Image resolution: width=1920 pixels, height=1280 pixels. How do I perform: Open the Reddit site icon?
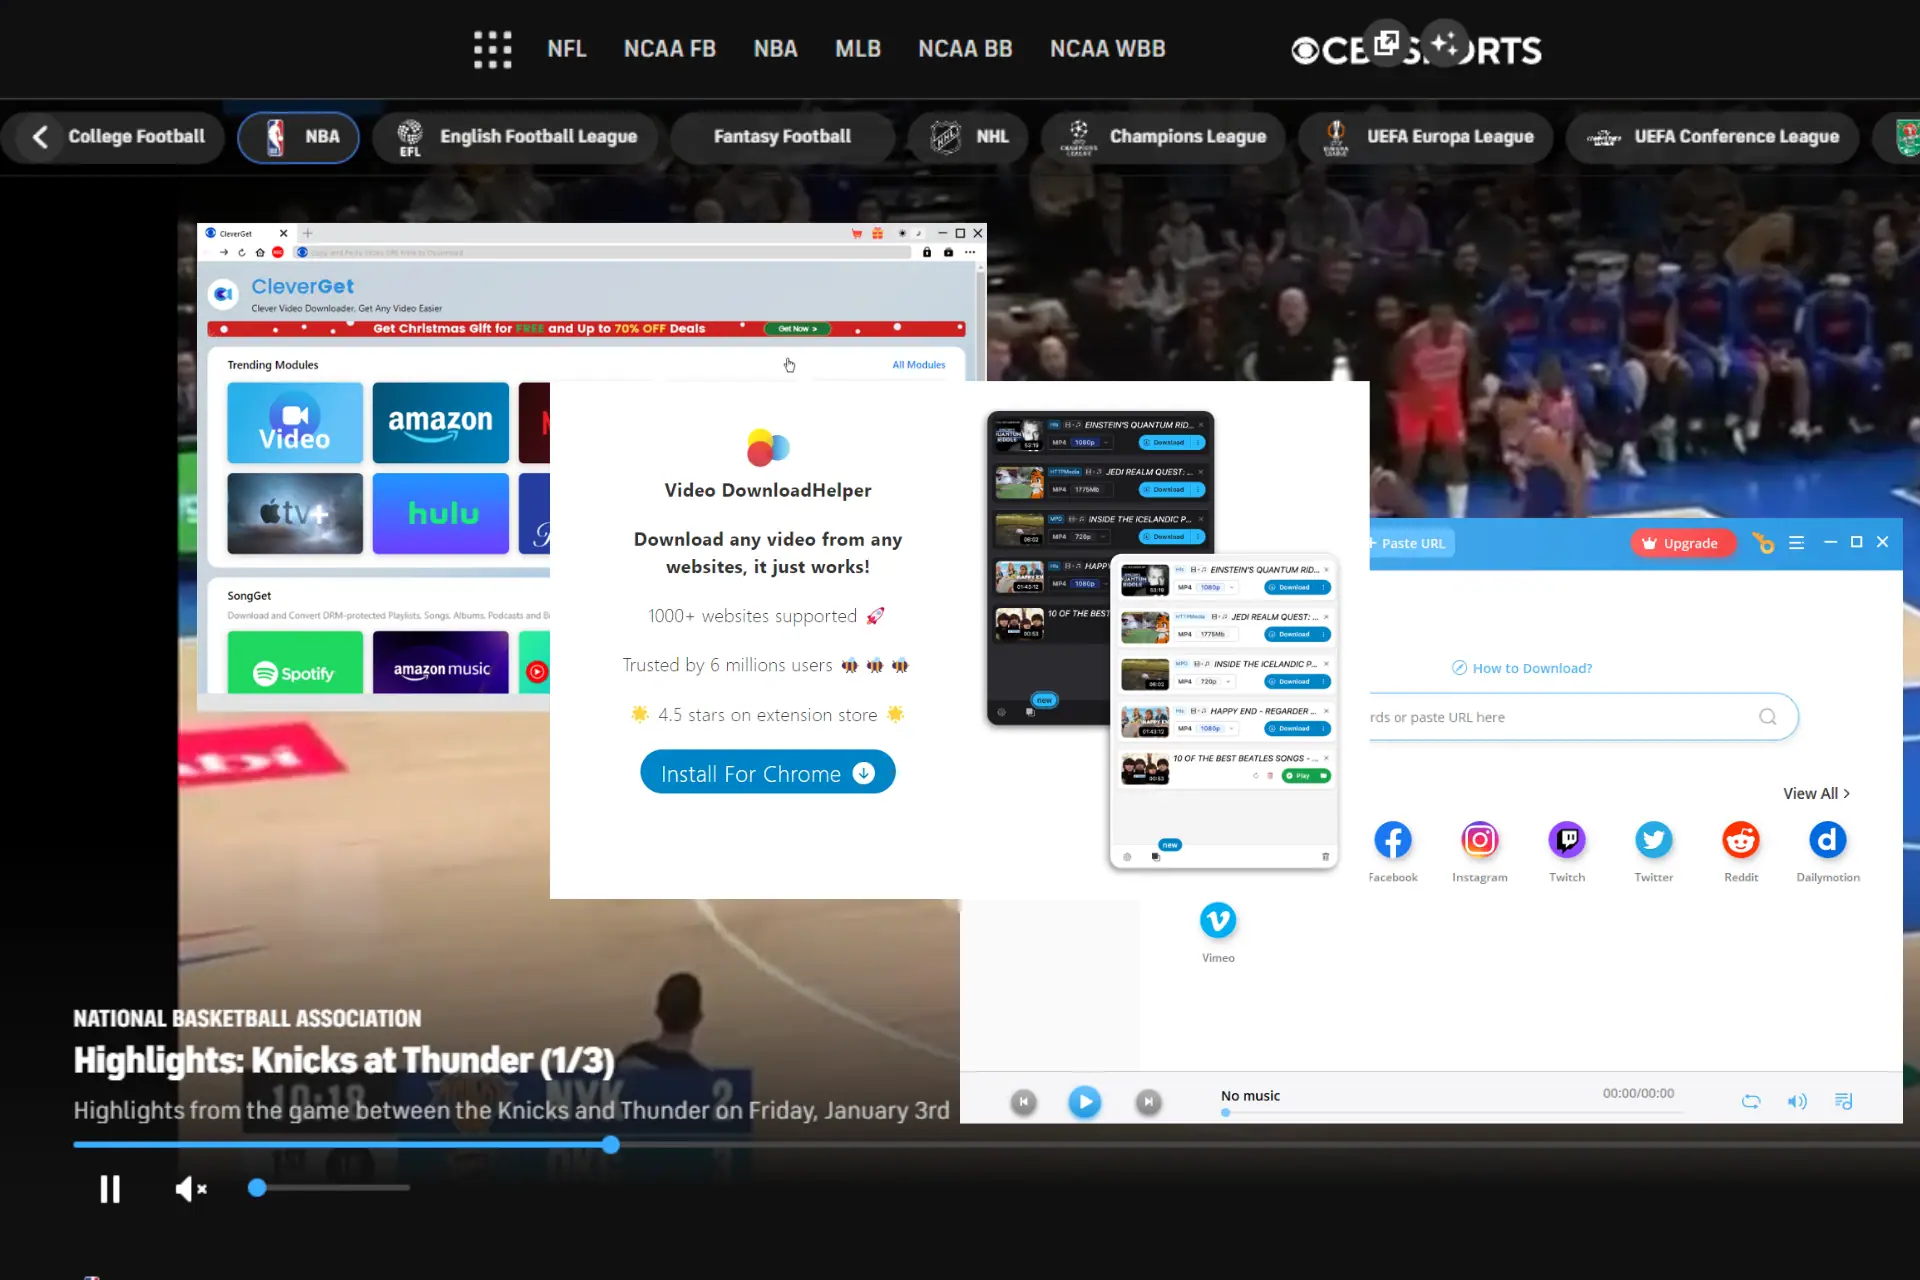pos(1741,840)
